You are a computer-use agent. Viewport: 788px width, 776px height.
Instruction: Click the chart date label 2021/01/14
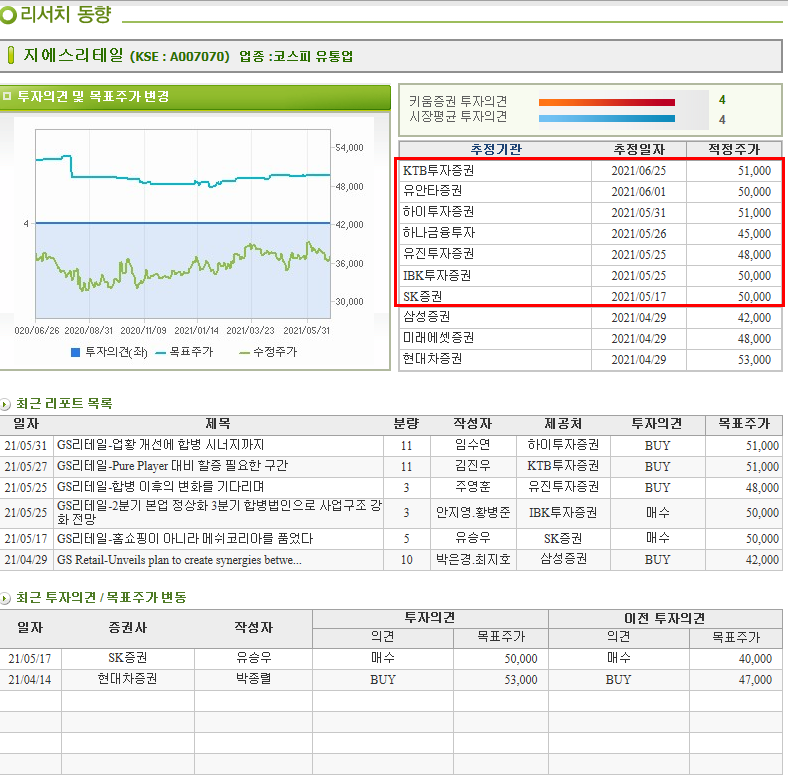(196, 331)
